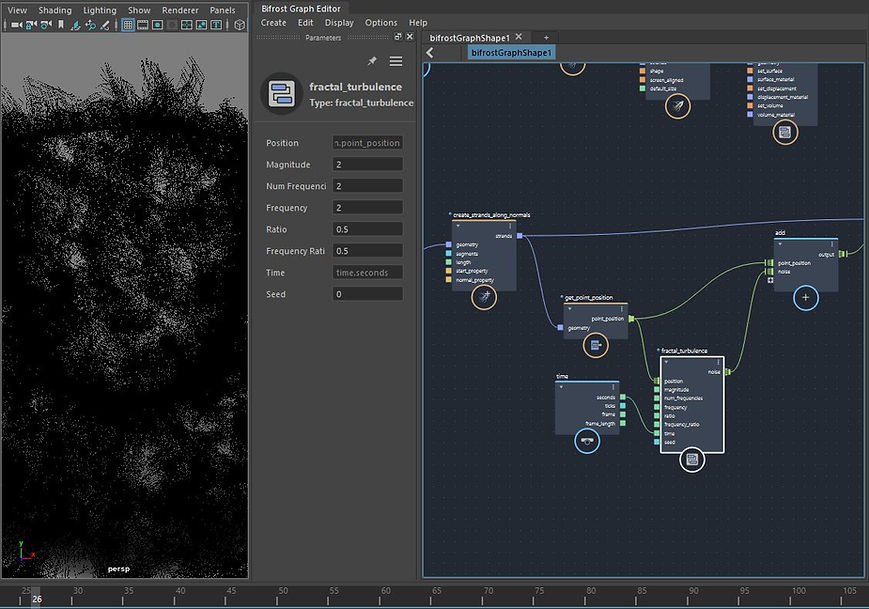Viewport: 869px width, 609px height.
Task: Float the Parameters panel with undock icon
Action: [x=397, y=37]
